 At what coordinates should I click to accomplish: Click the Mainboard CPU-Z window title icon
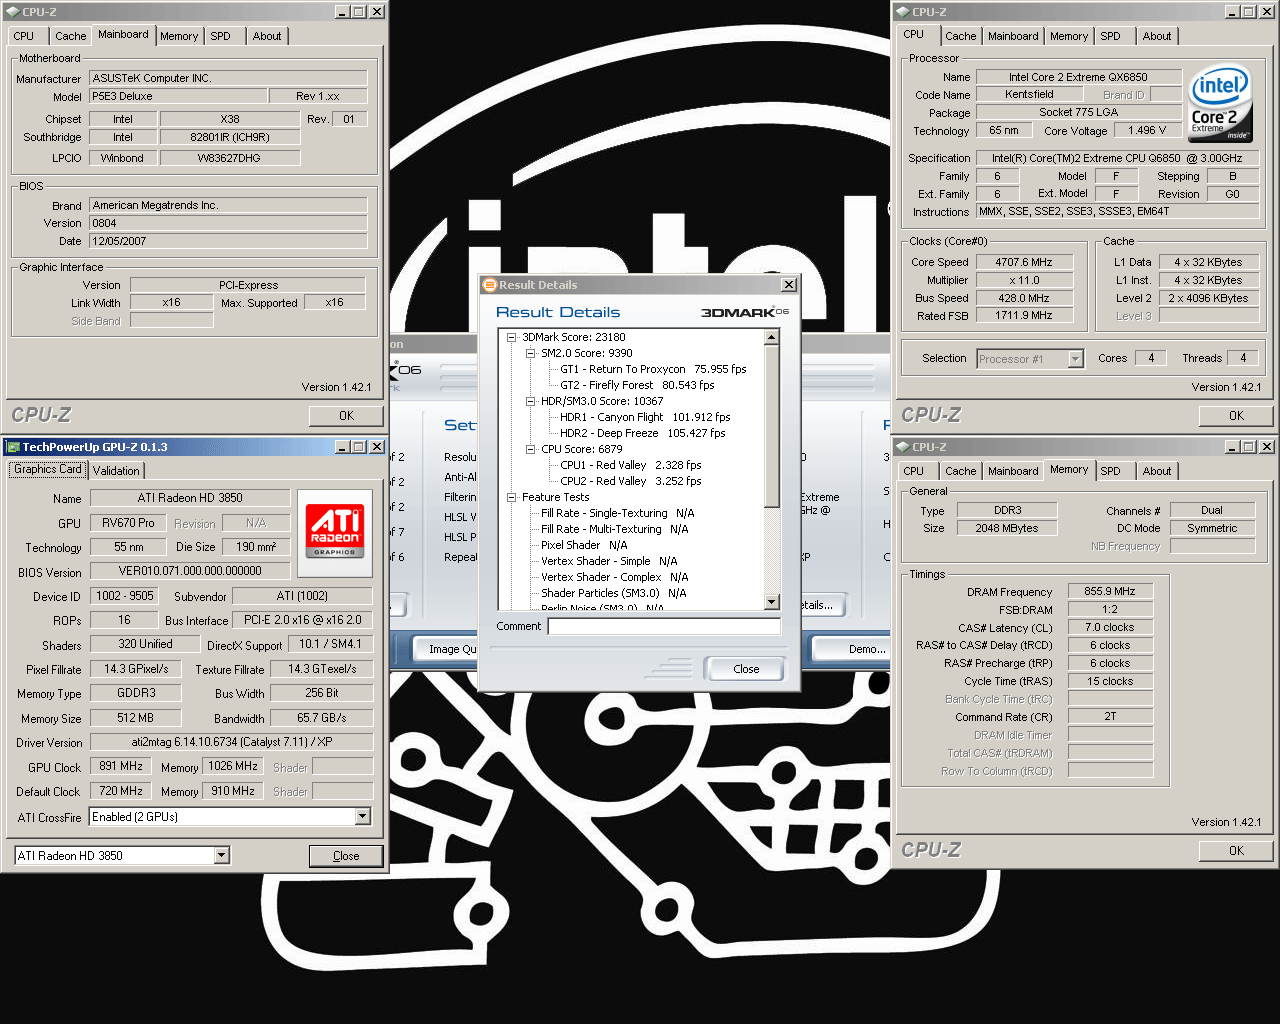12,12
